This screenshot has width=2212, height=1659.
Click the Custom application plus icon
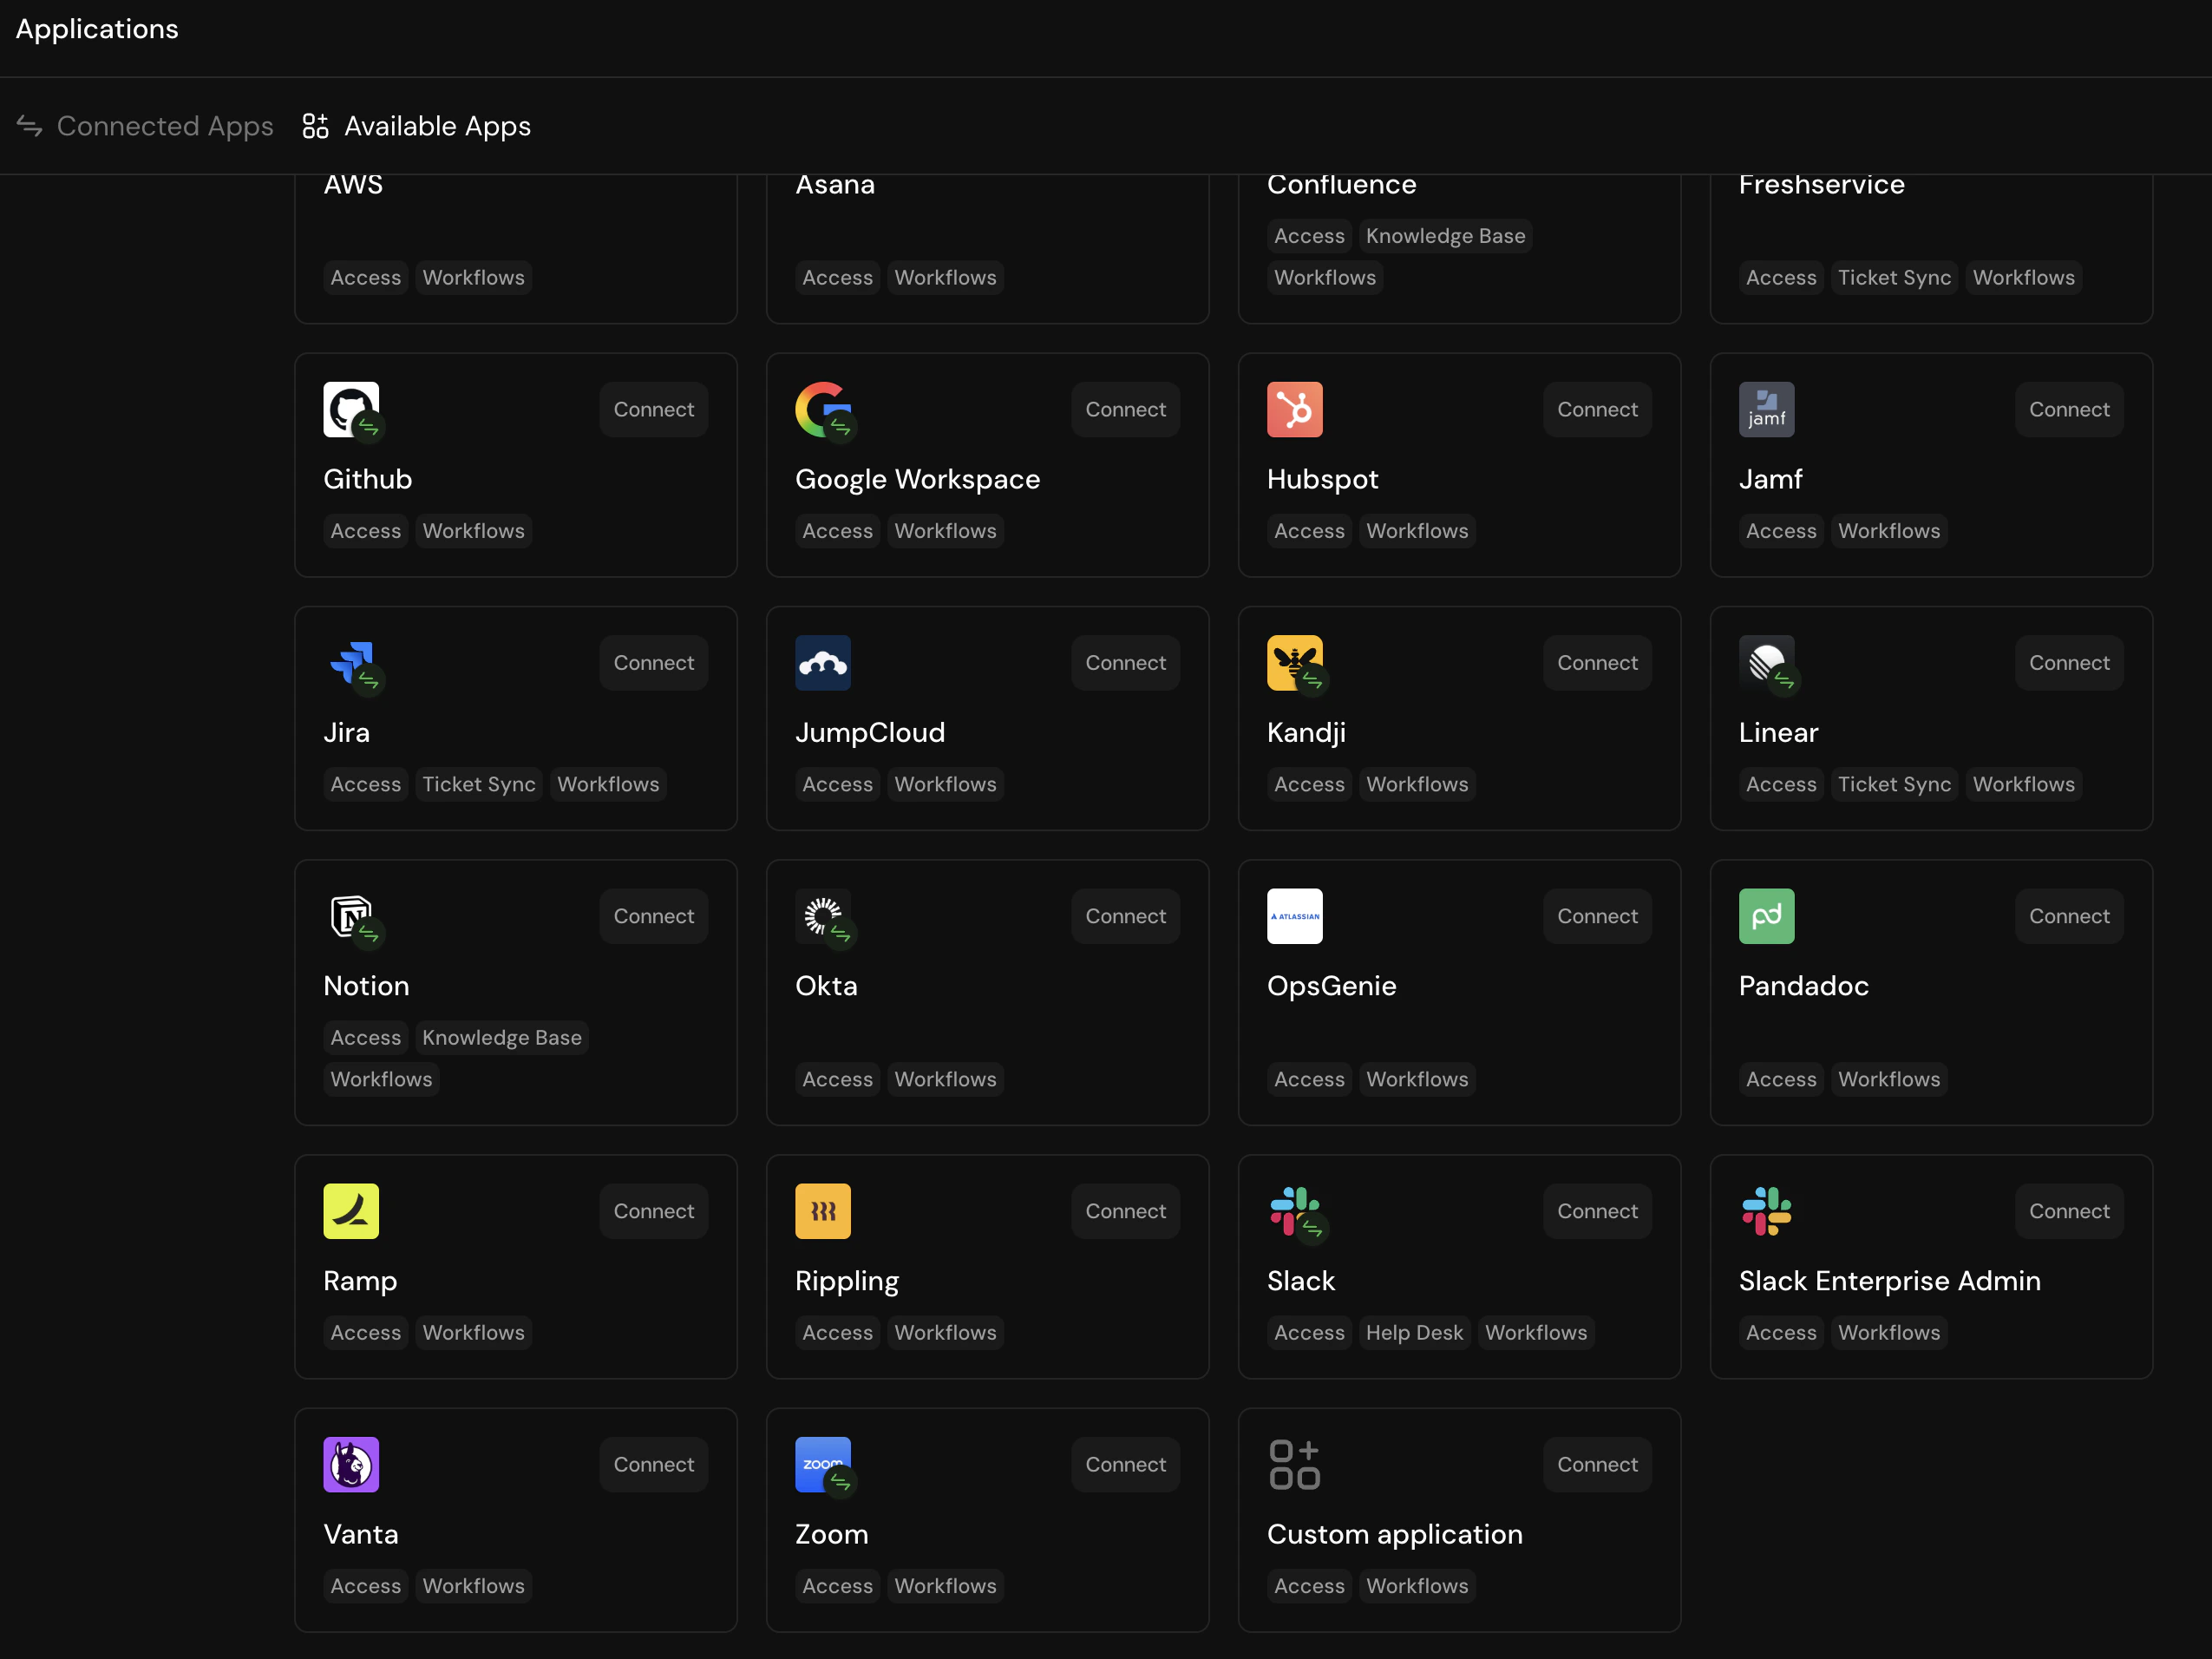1294,1464
